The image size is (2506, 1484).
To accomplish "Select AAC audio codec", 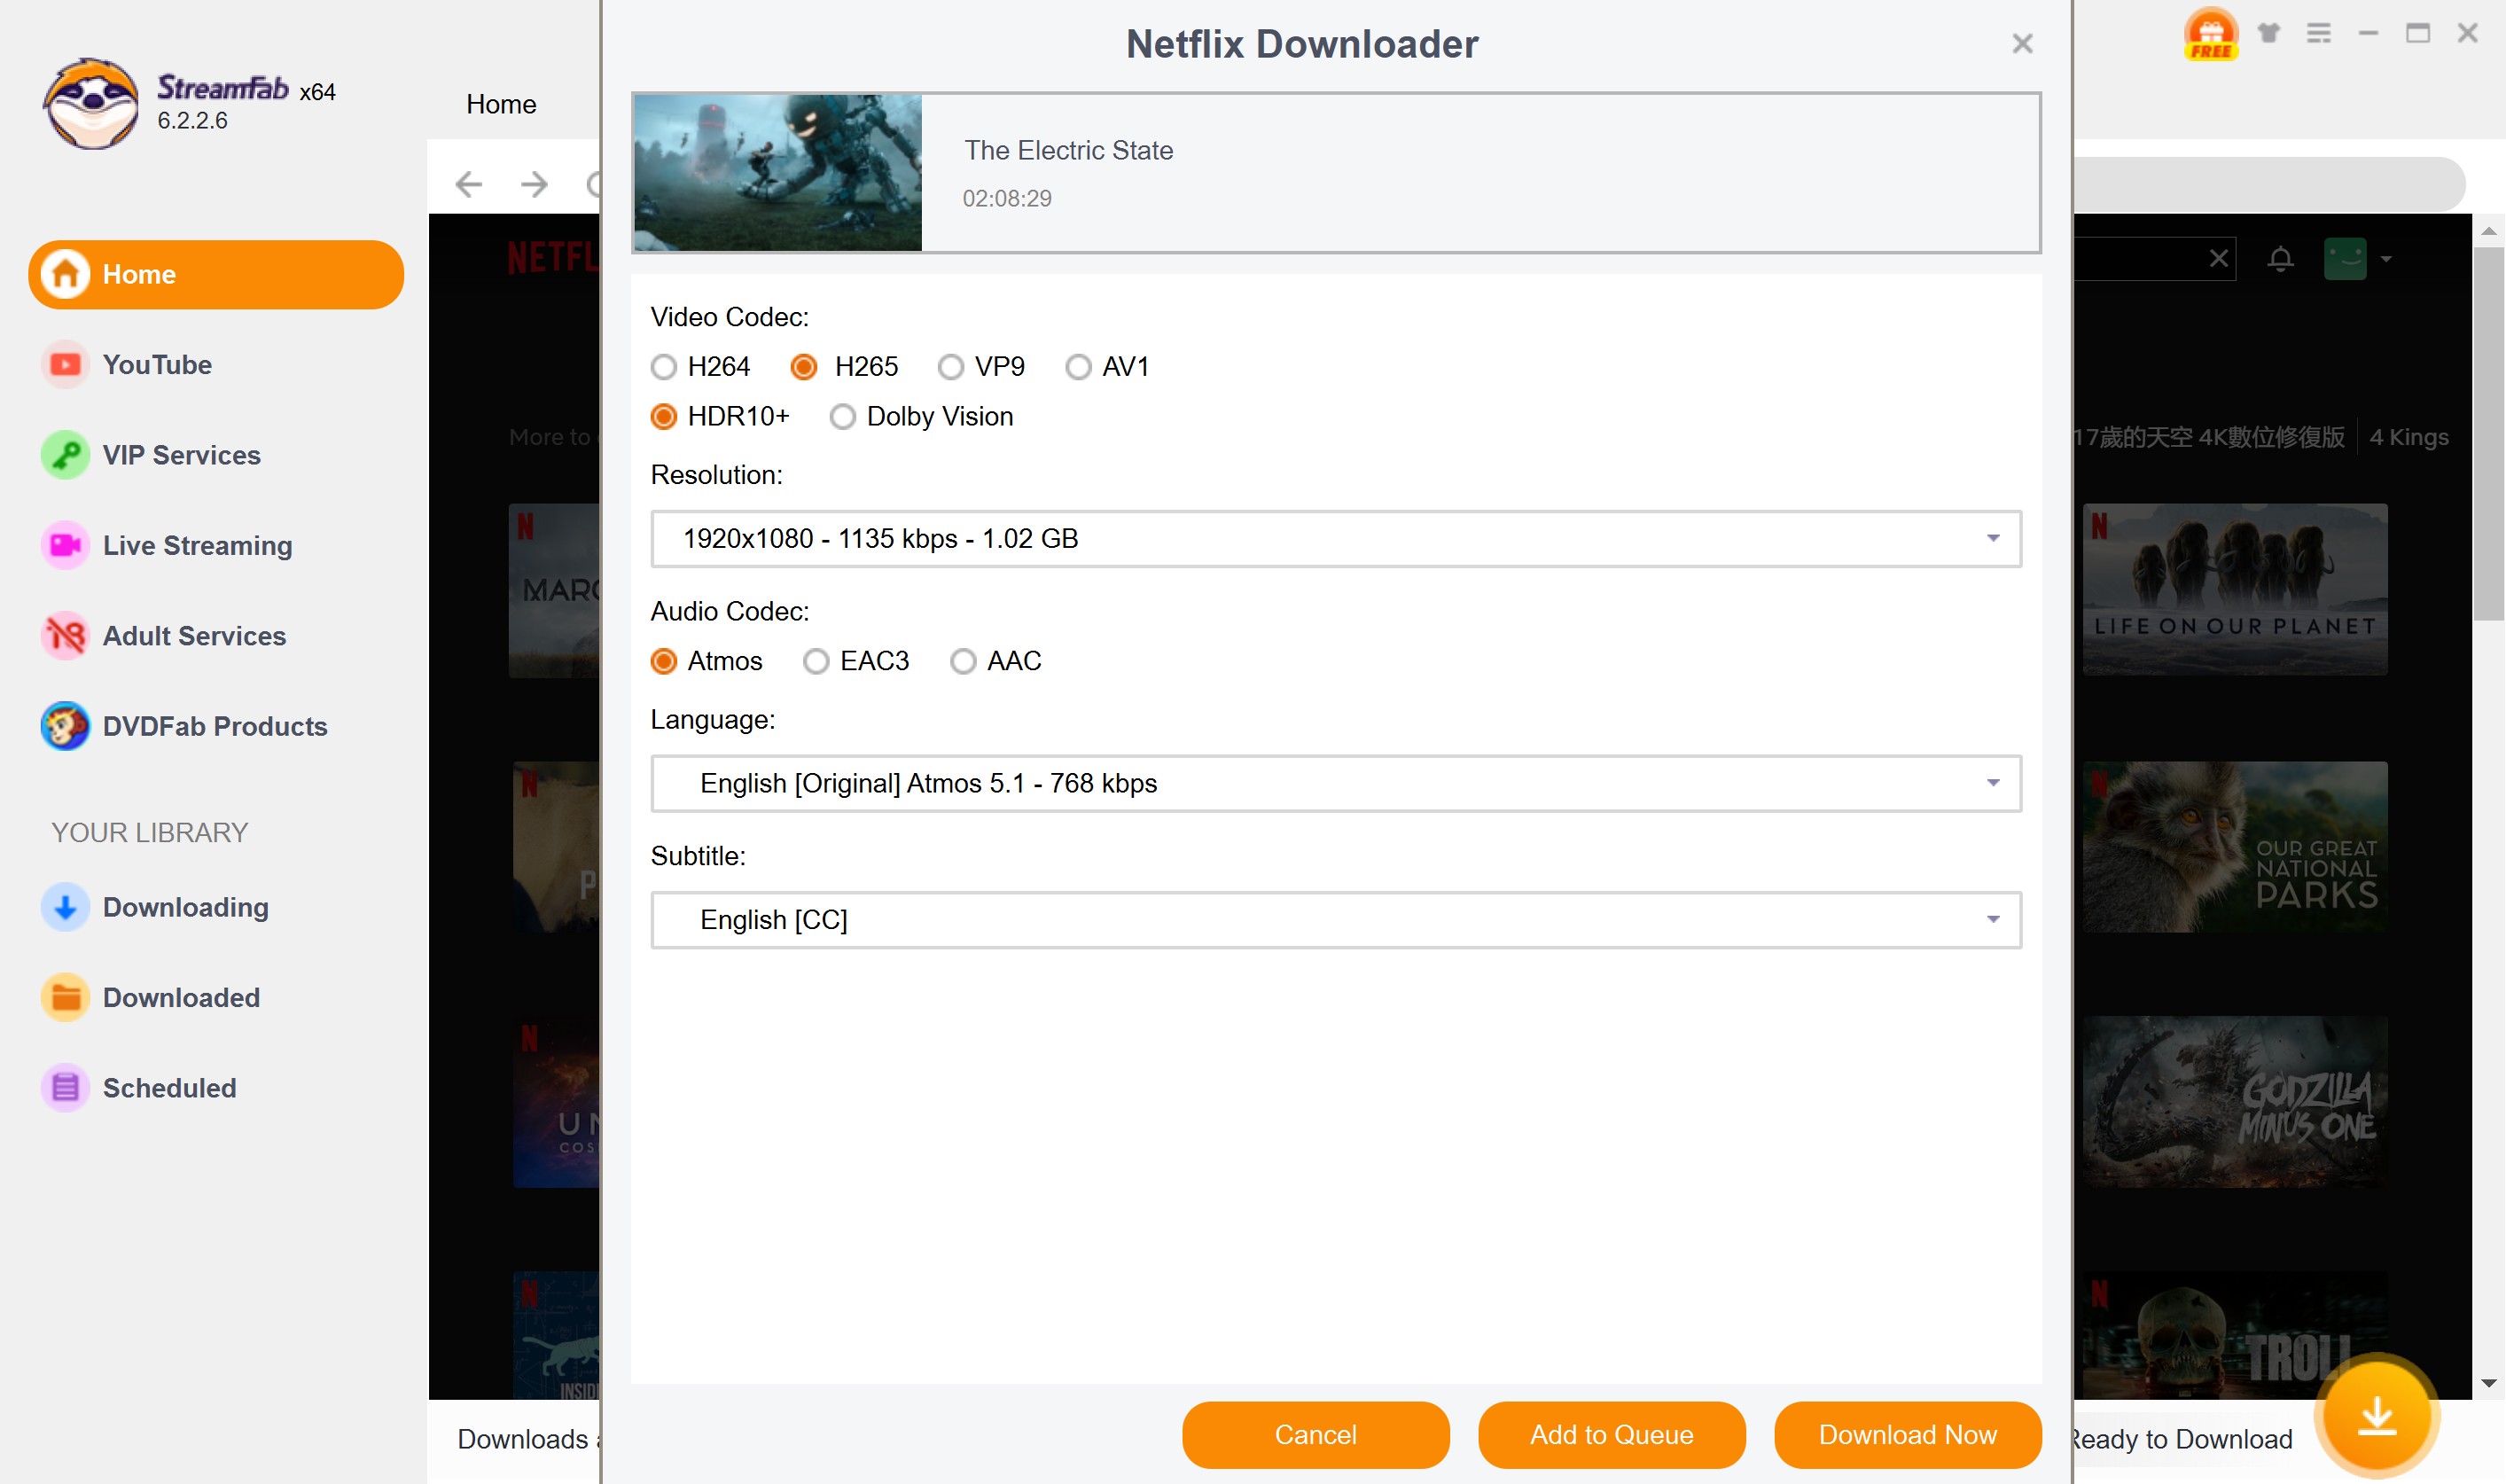I will [x=996, y=661].
